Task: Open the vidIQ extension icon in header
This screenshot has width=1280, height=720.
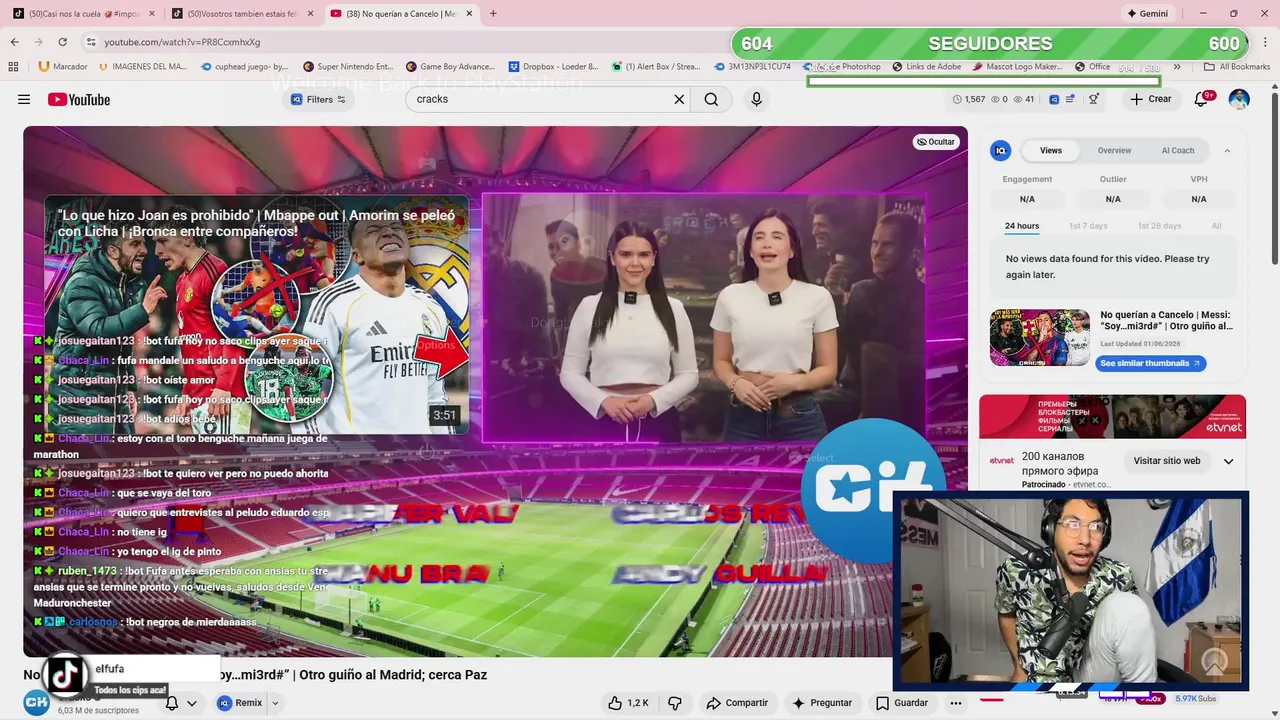Action: tap(1054, 99)
